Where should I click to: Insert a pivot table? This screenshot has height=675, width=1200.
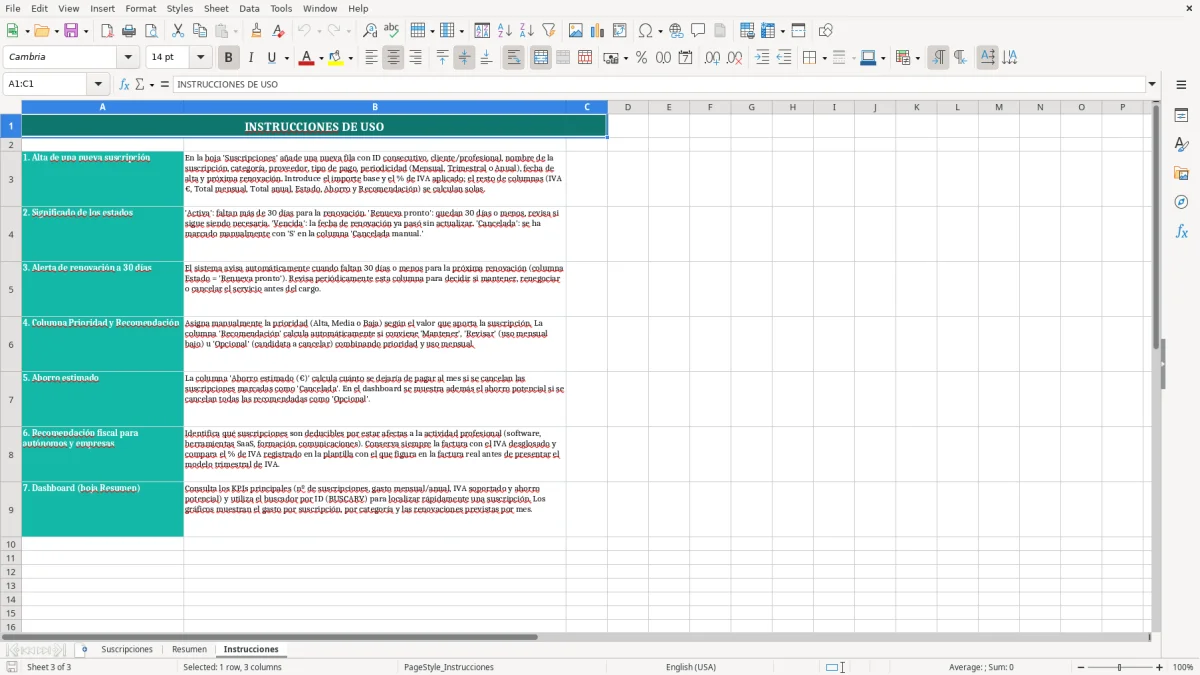620,31
